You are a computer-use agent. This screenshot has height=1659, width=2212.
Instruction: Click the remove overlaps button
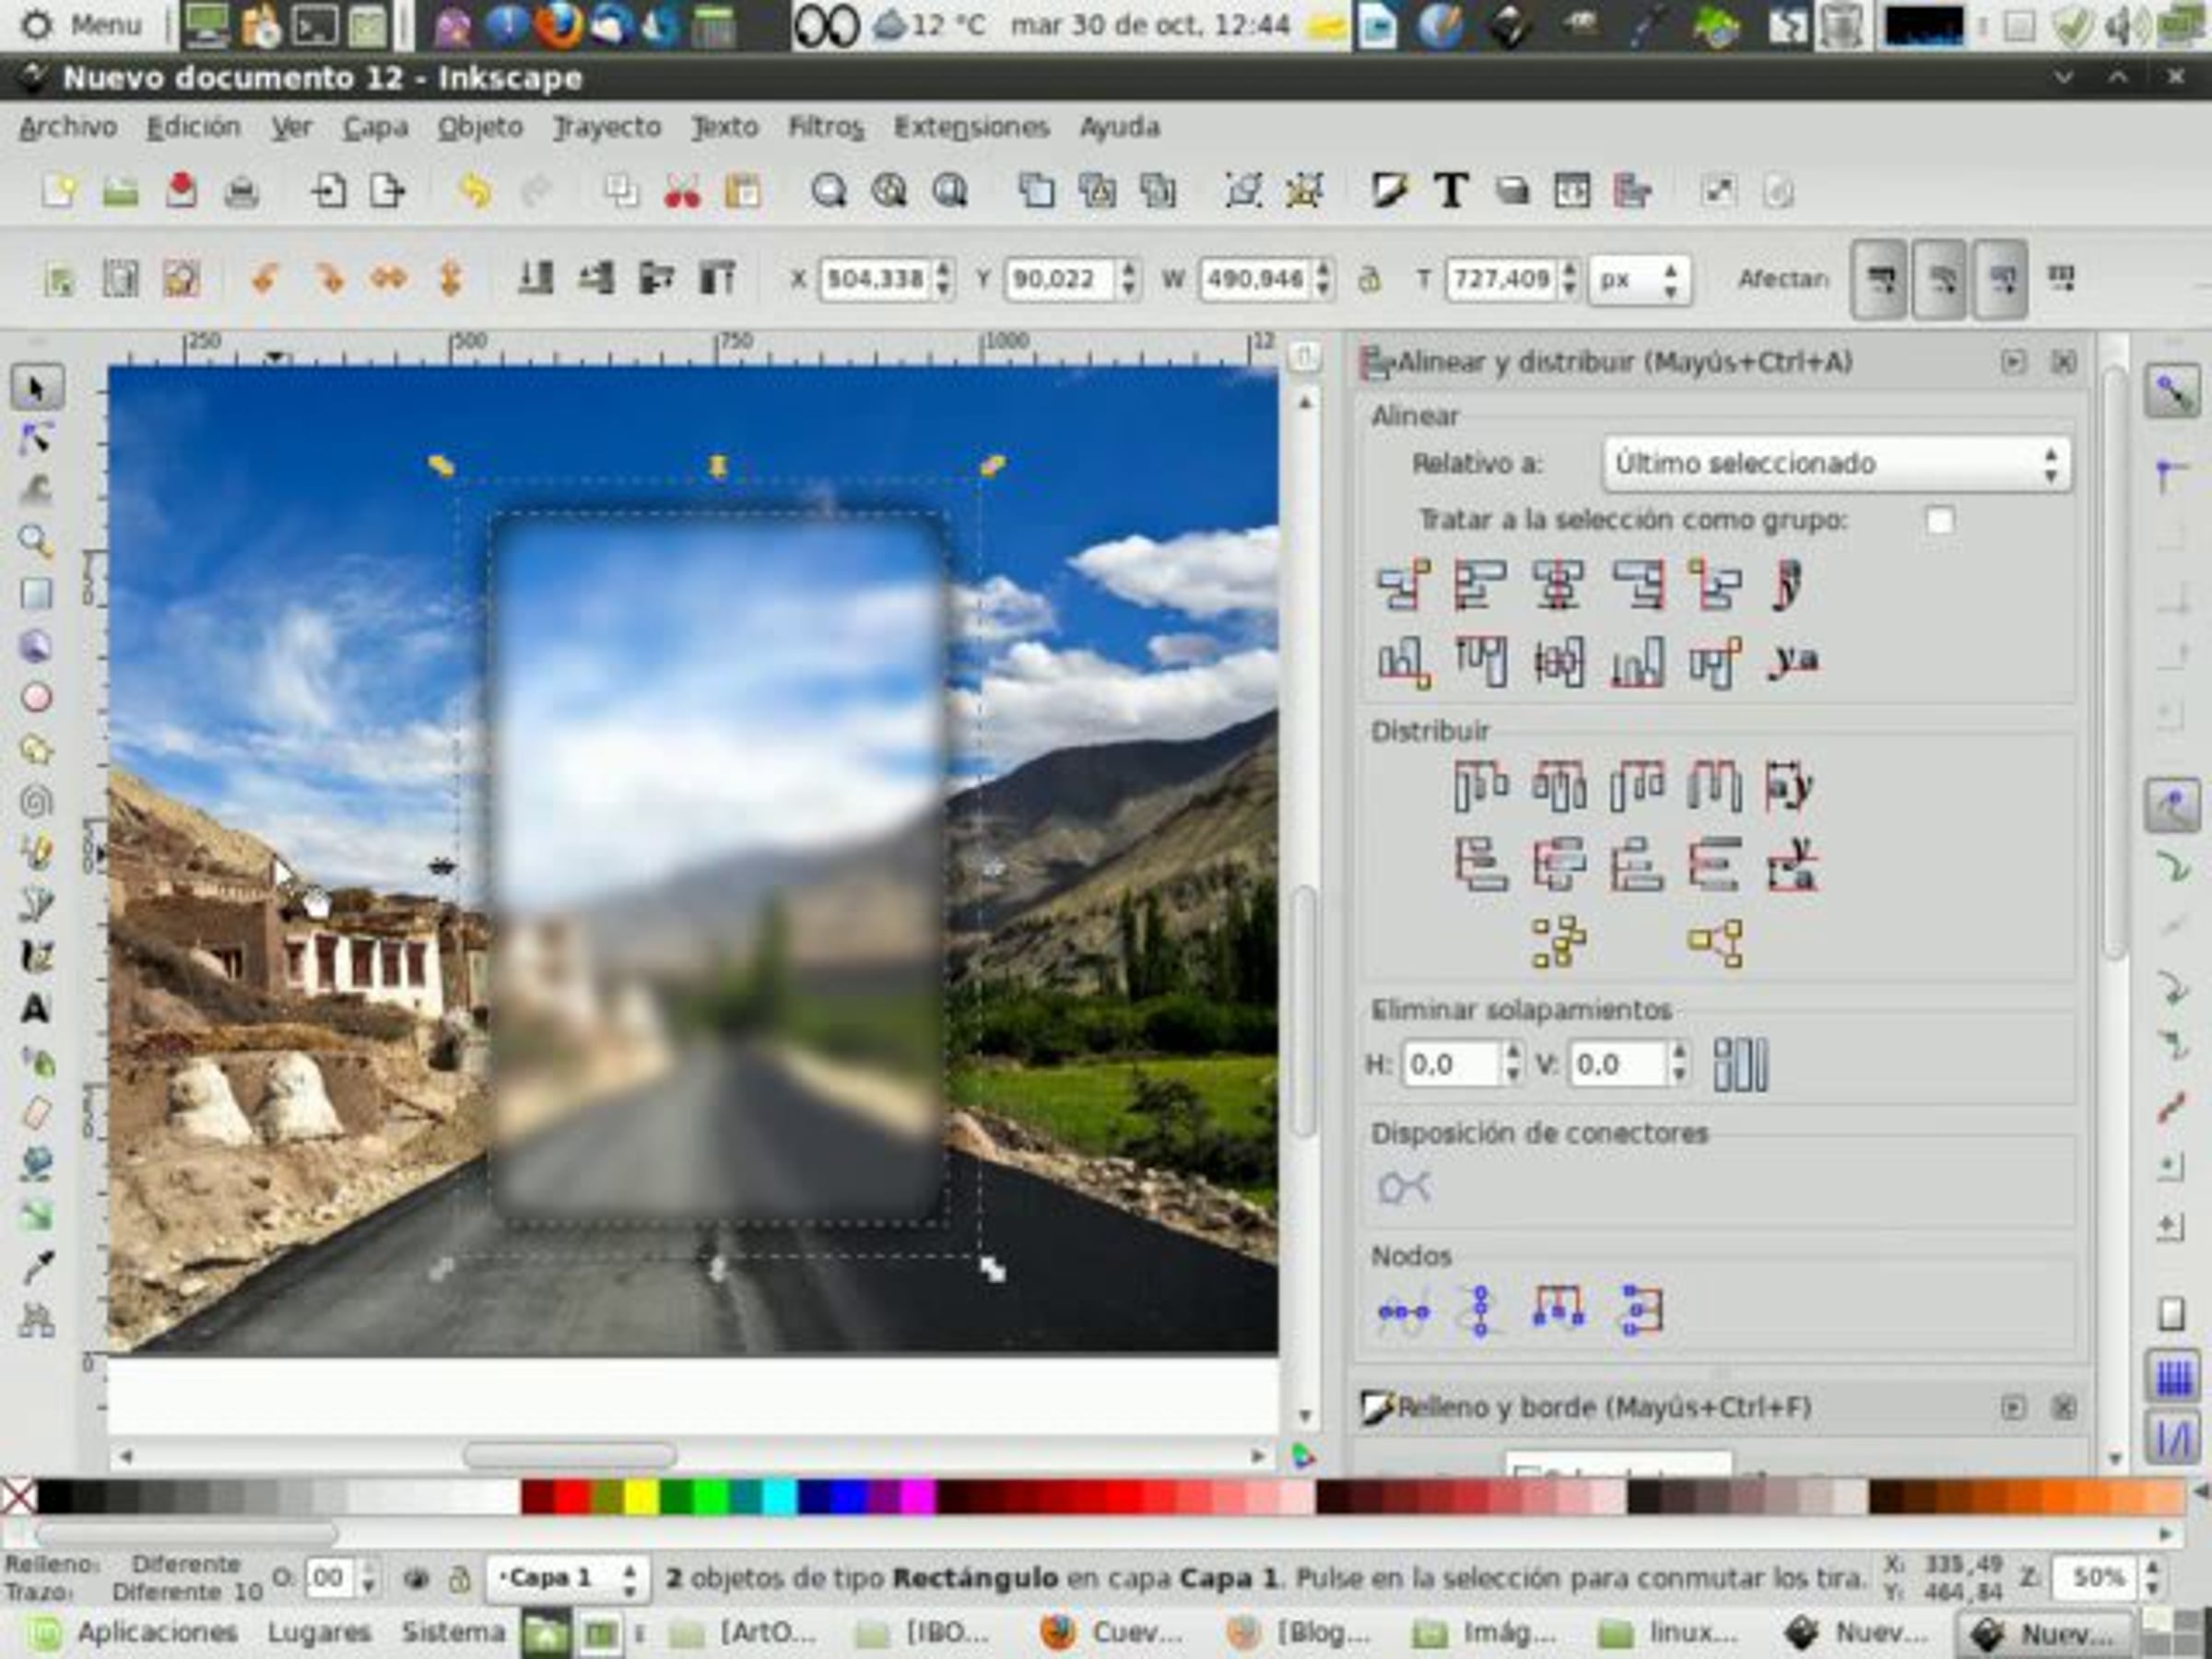pos(1740,1064)
